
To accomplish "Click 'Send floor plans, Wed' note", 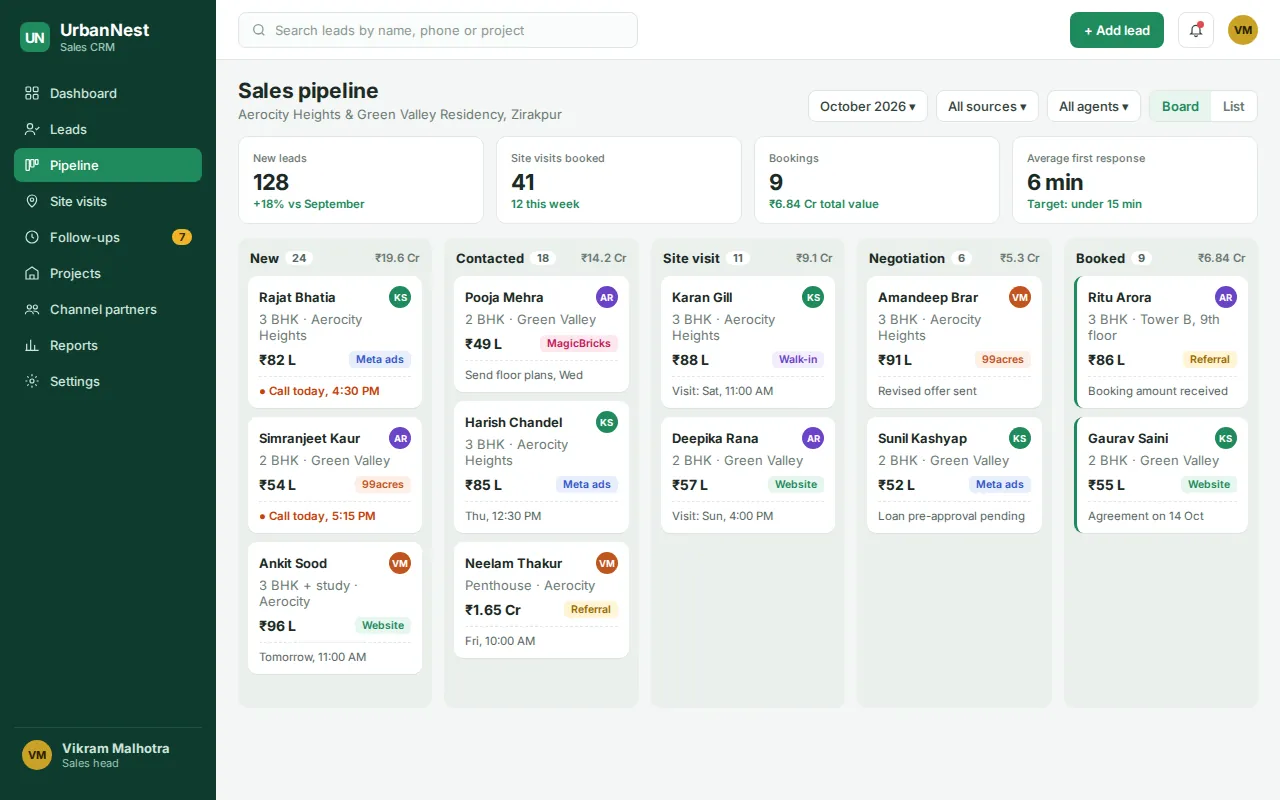I will 524,375.
